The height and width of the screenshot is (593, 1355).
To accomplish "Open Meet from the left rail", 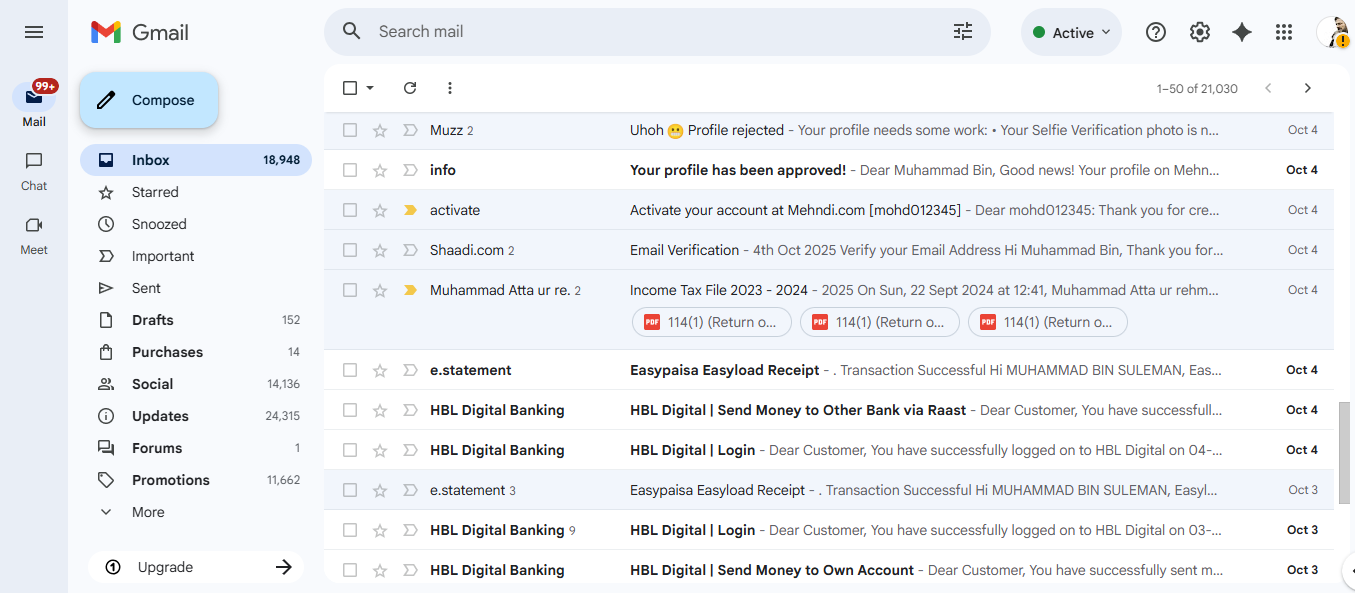I will (x=33, y=235).
